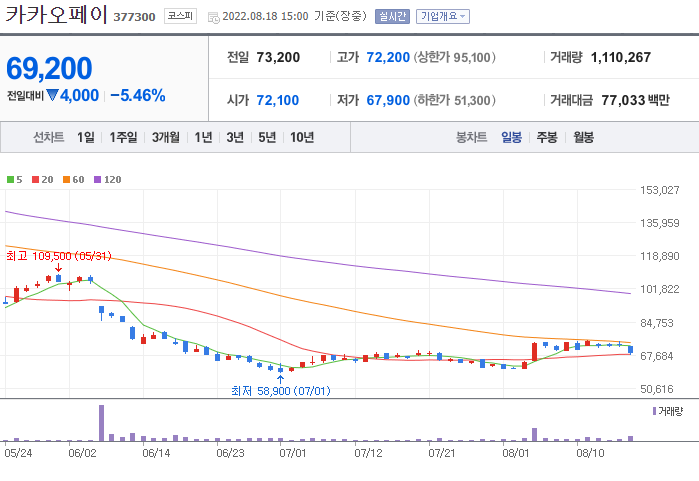
Task: Select the 1년 line chart tab
Action: pos(203,137)
